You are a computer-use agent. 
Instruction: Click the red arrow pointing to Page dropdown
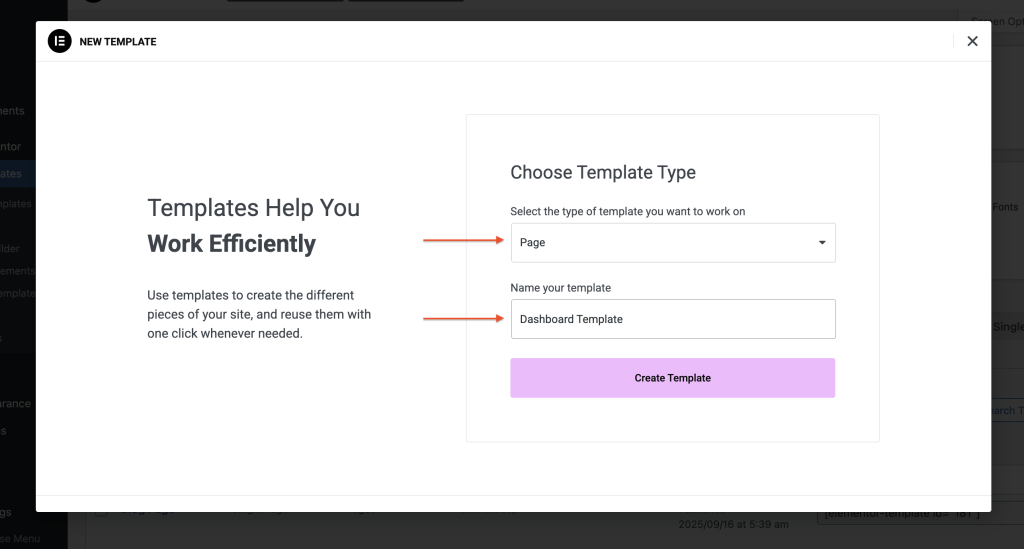click(464, 240)
